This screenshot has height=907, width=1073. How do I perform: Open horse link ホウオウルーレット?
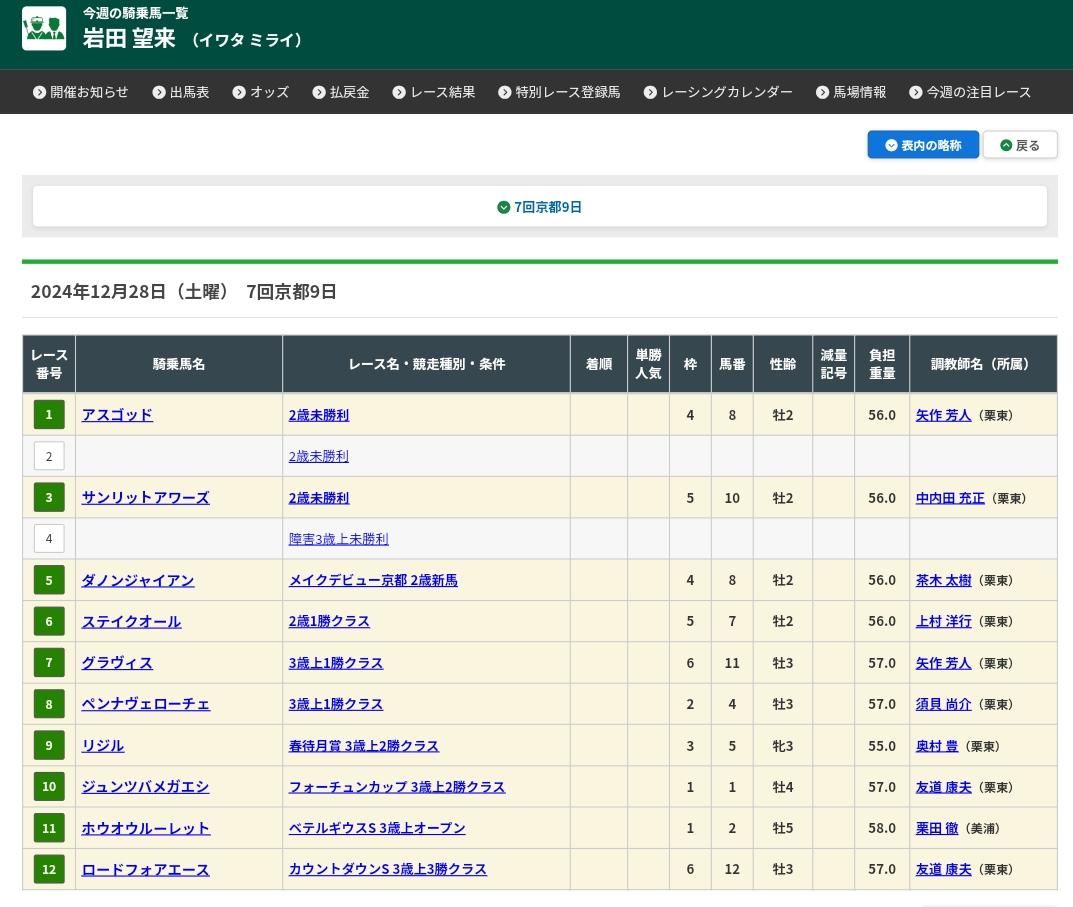click(x=145, y=828)
